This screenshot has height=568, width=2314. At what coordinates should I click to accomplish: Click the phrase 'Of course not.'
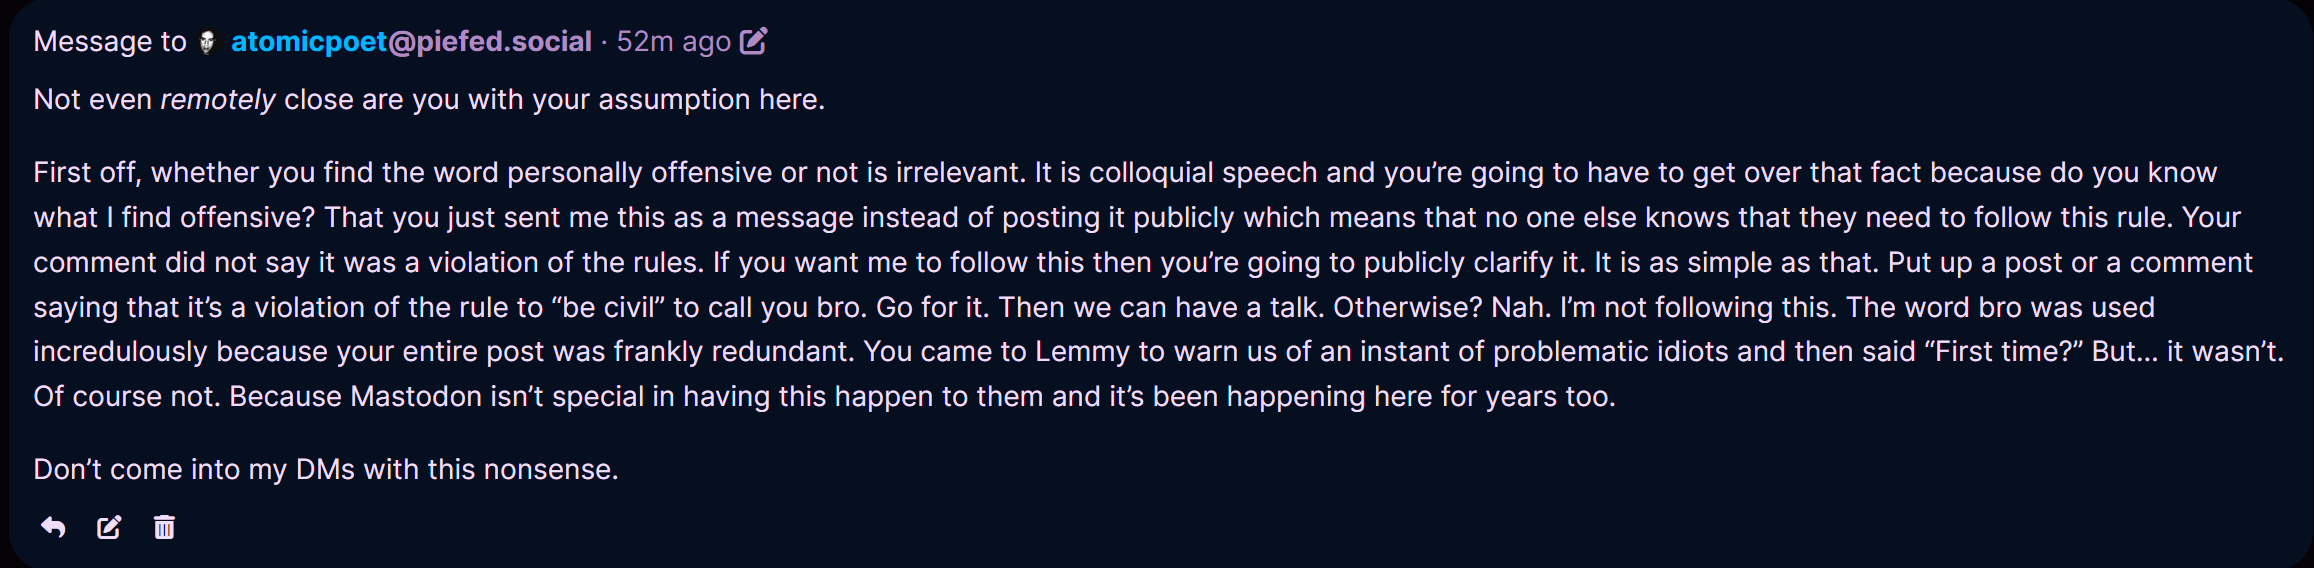tap(127, 397)
